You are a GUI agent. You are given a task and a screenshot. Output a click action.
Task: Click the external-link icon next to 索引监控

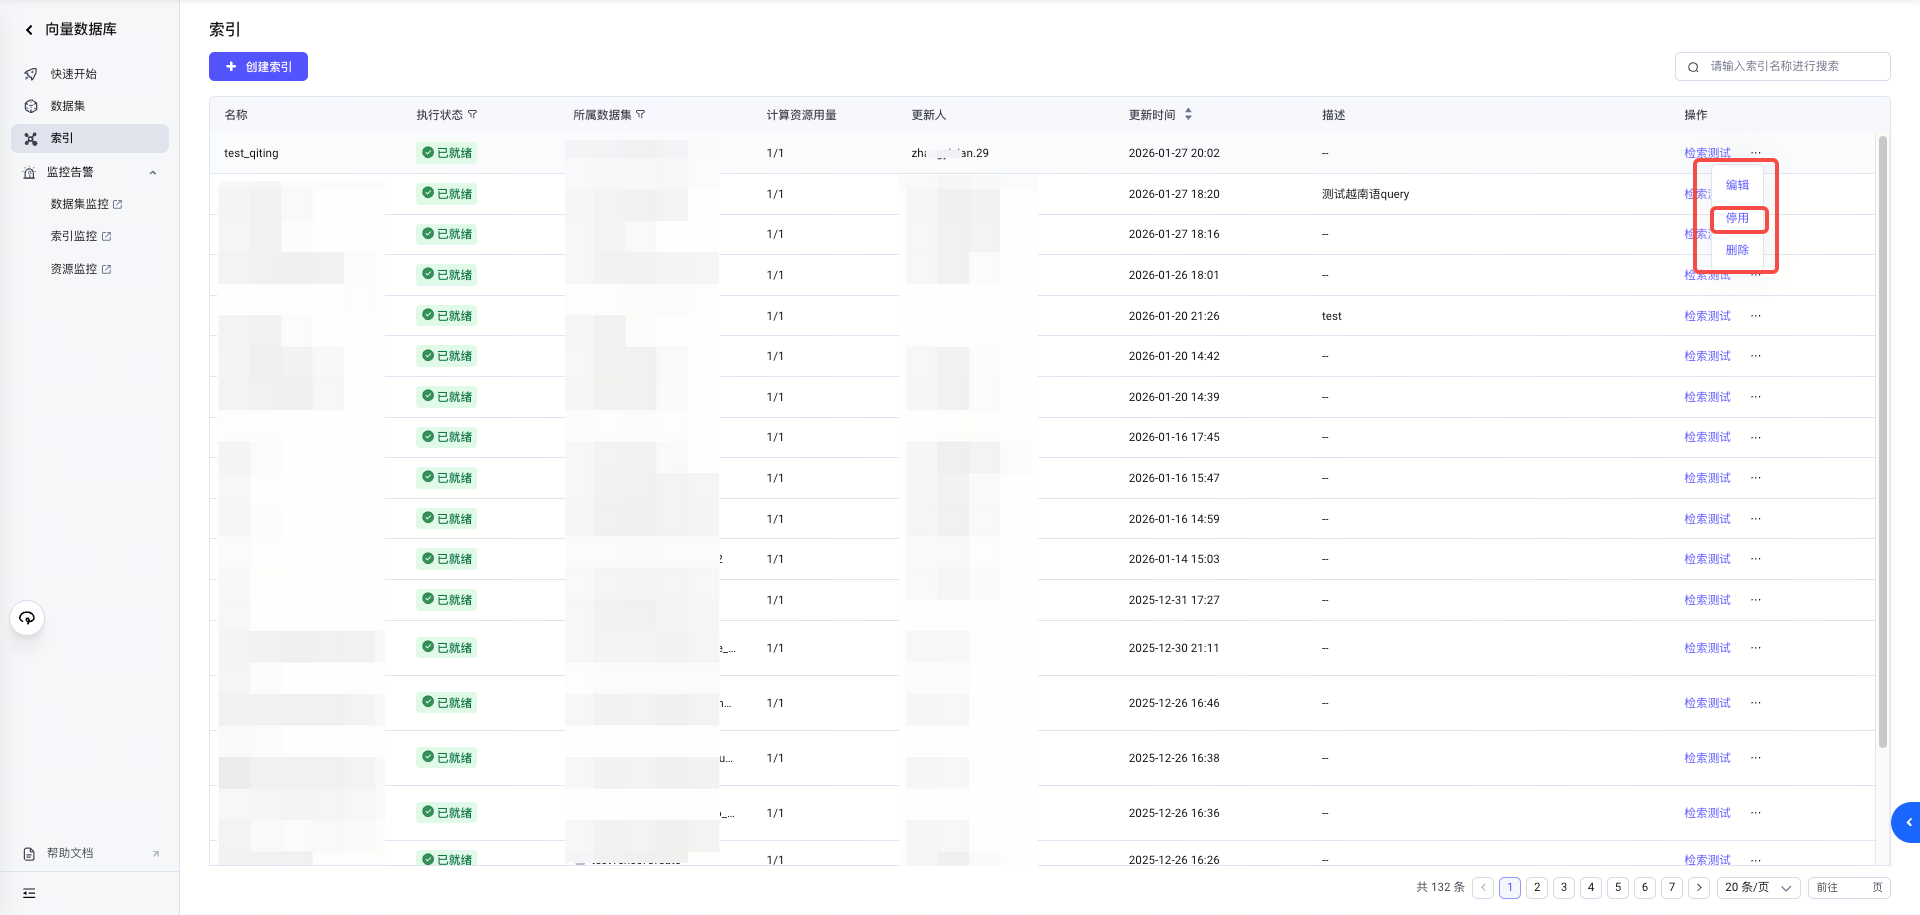(107, 236)
